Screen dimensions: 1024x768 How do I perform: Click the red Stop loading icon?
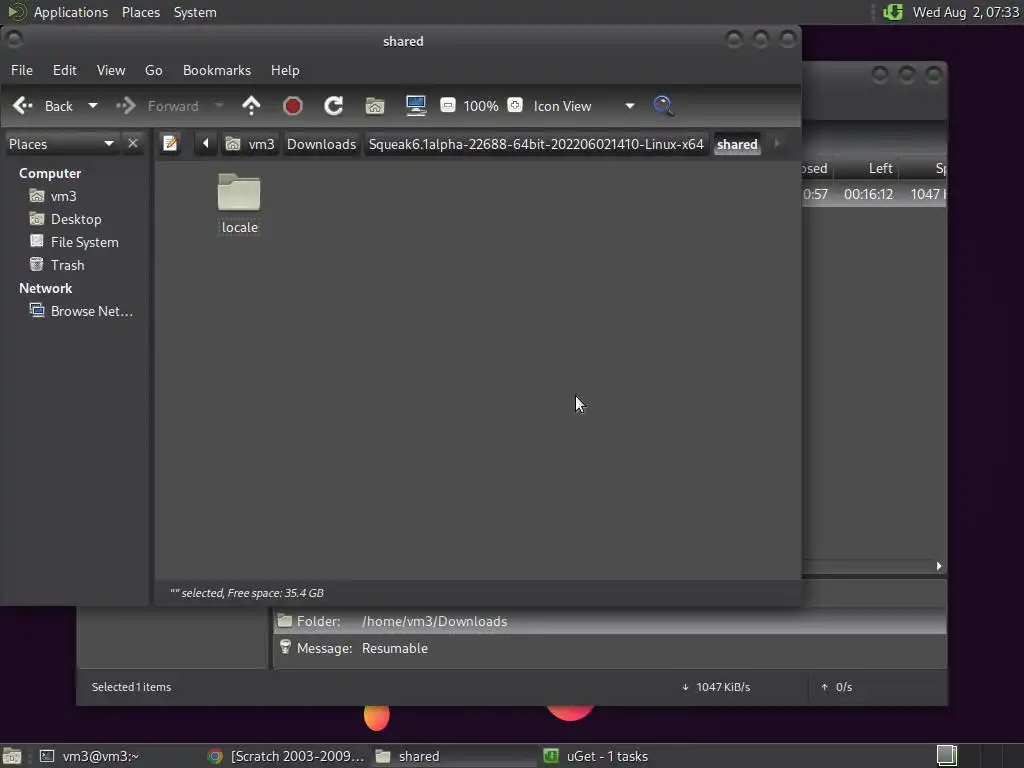[x=293, y=106]
